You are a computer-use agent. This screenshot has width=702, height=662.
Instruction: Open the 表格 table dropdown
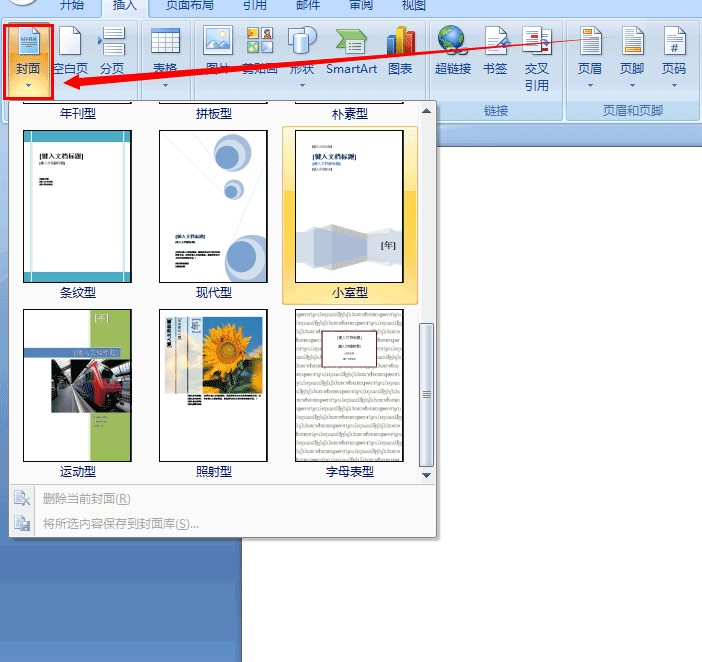165,53
